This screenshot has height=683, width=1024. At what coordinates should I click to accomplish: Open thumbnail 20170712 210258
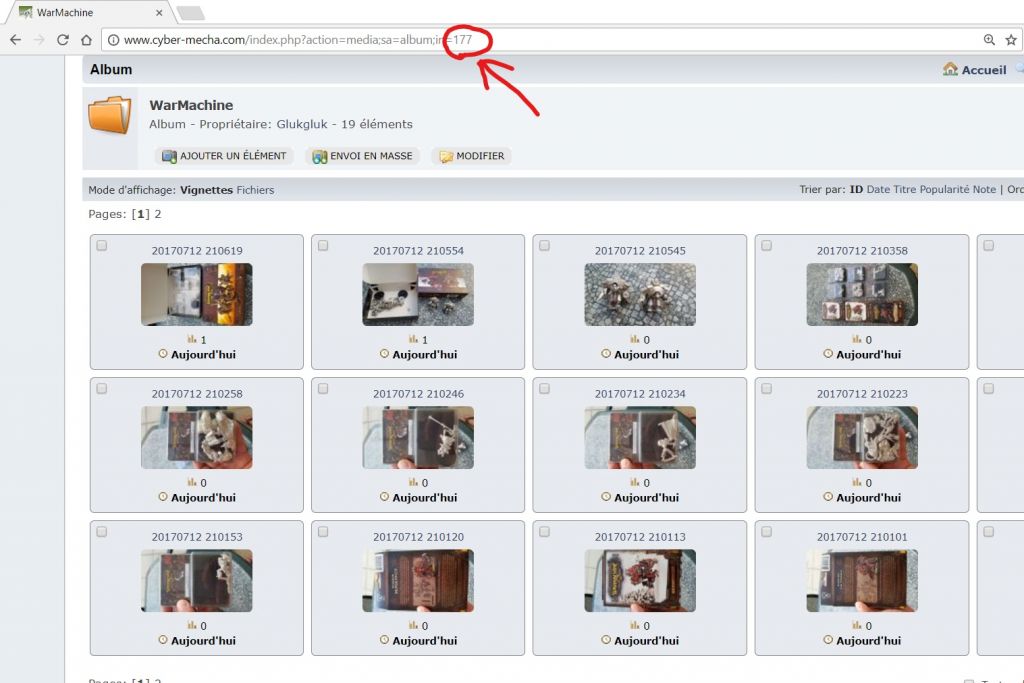click(197, 437)
